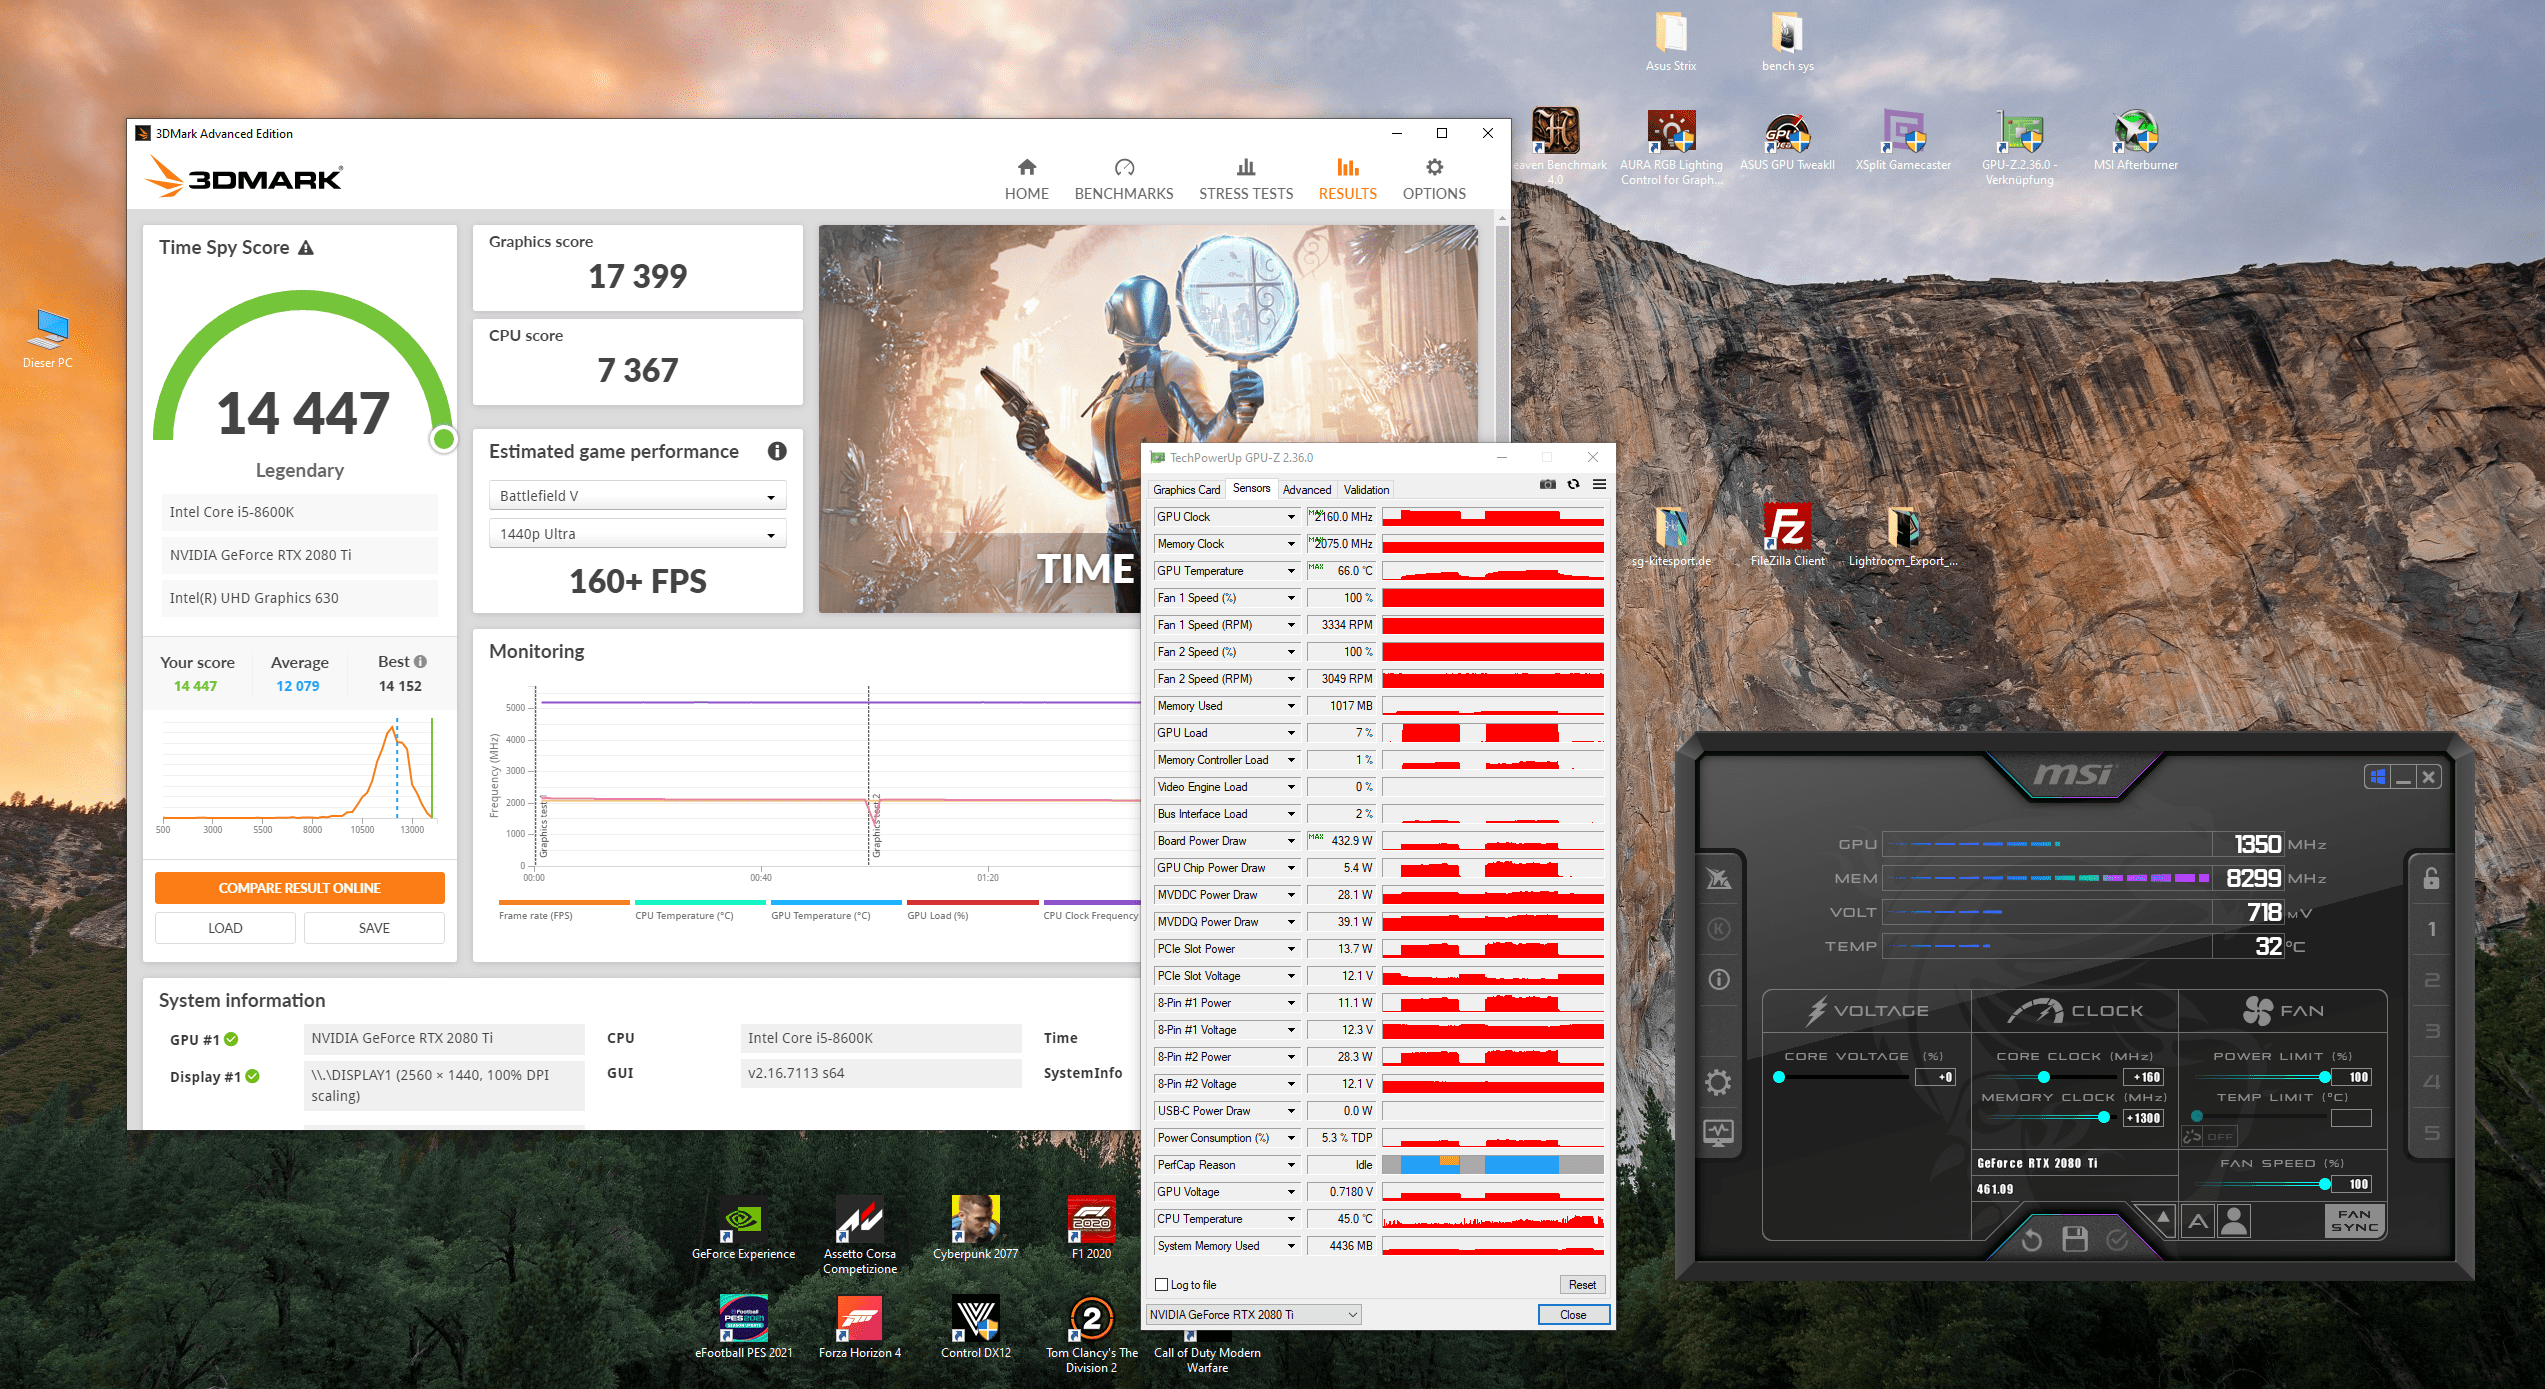Screen dimensions: 2545x1389
Task: Click the Core Clock slider handle
Action: (2044, 1077)
